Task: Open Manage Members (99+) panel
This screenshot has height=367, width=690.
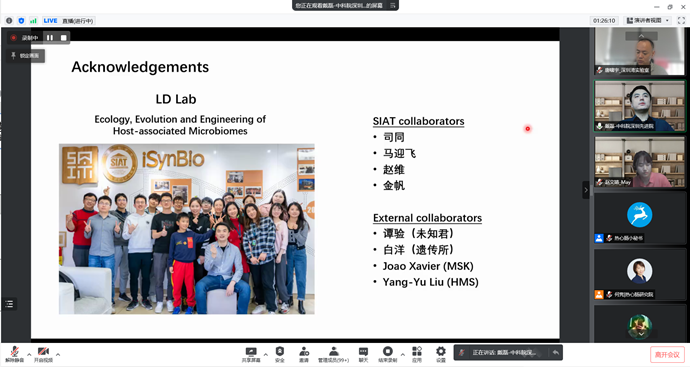Action: (334, 354)
